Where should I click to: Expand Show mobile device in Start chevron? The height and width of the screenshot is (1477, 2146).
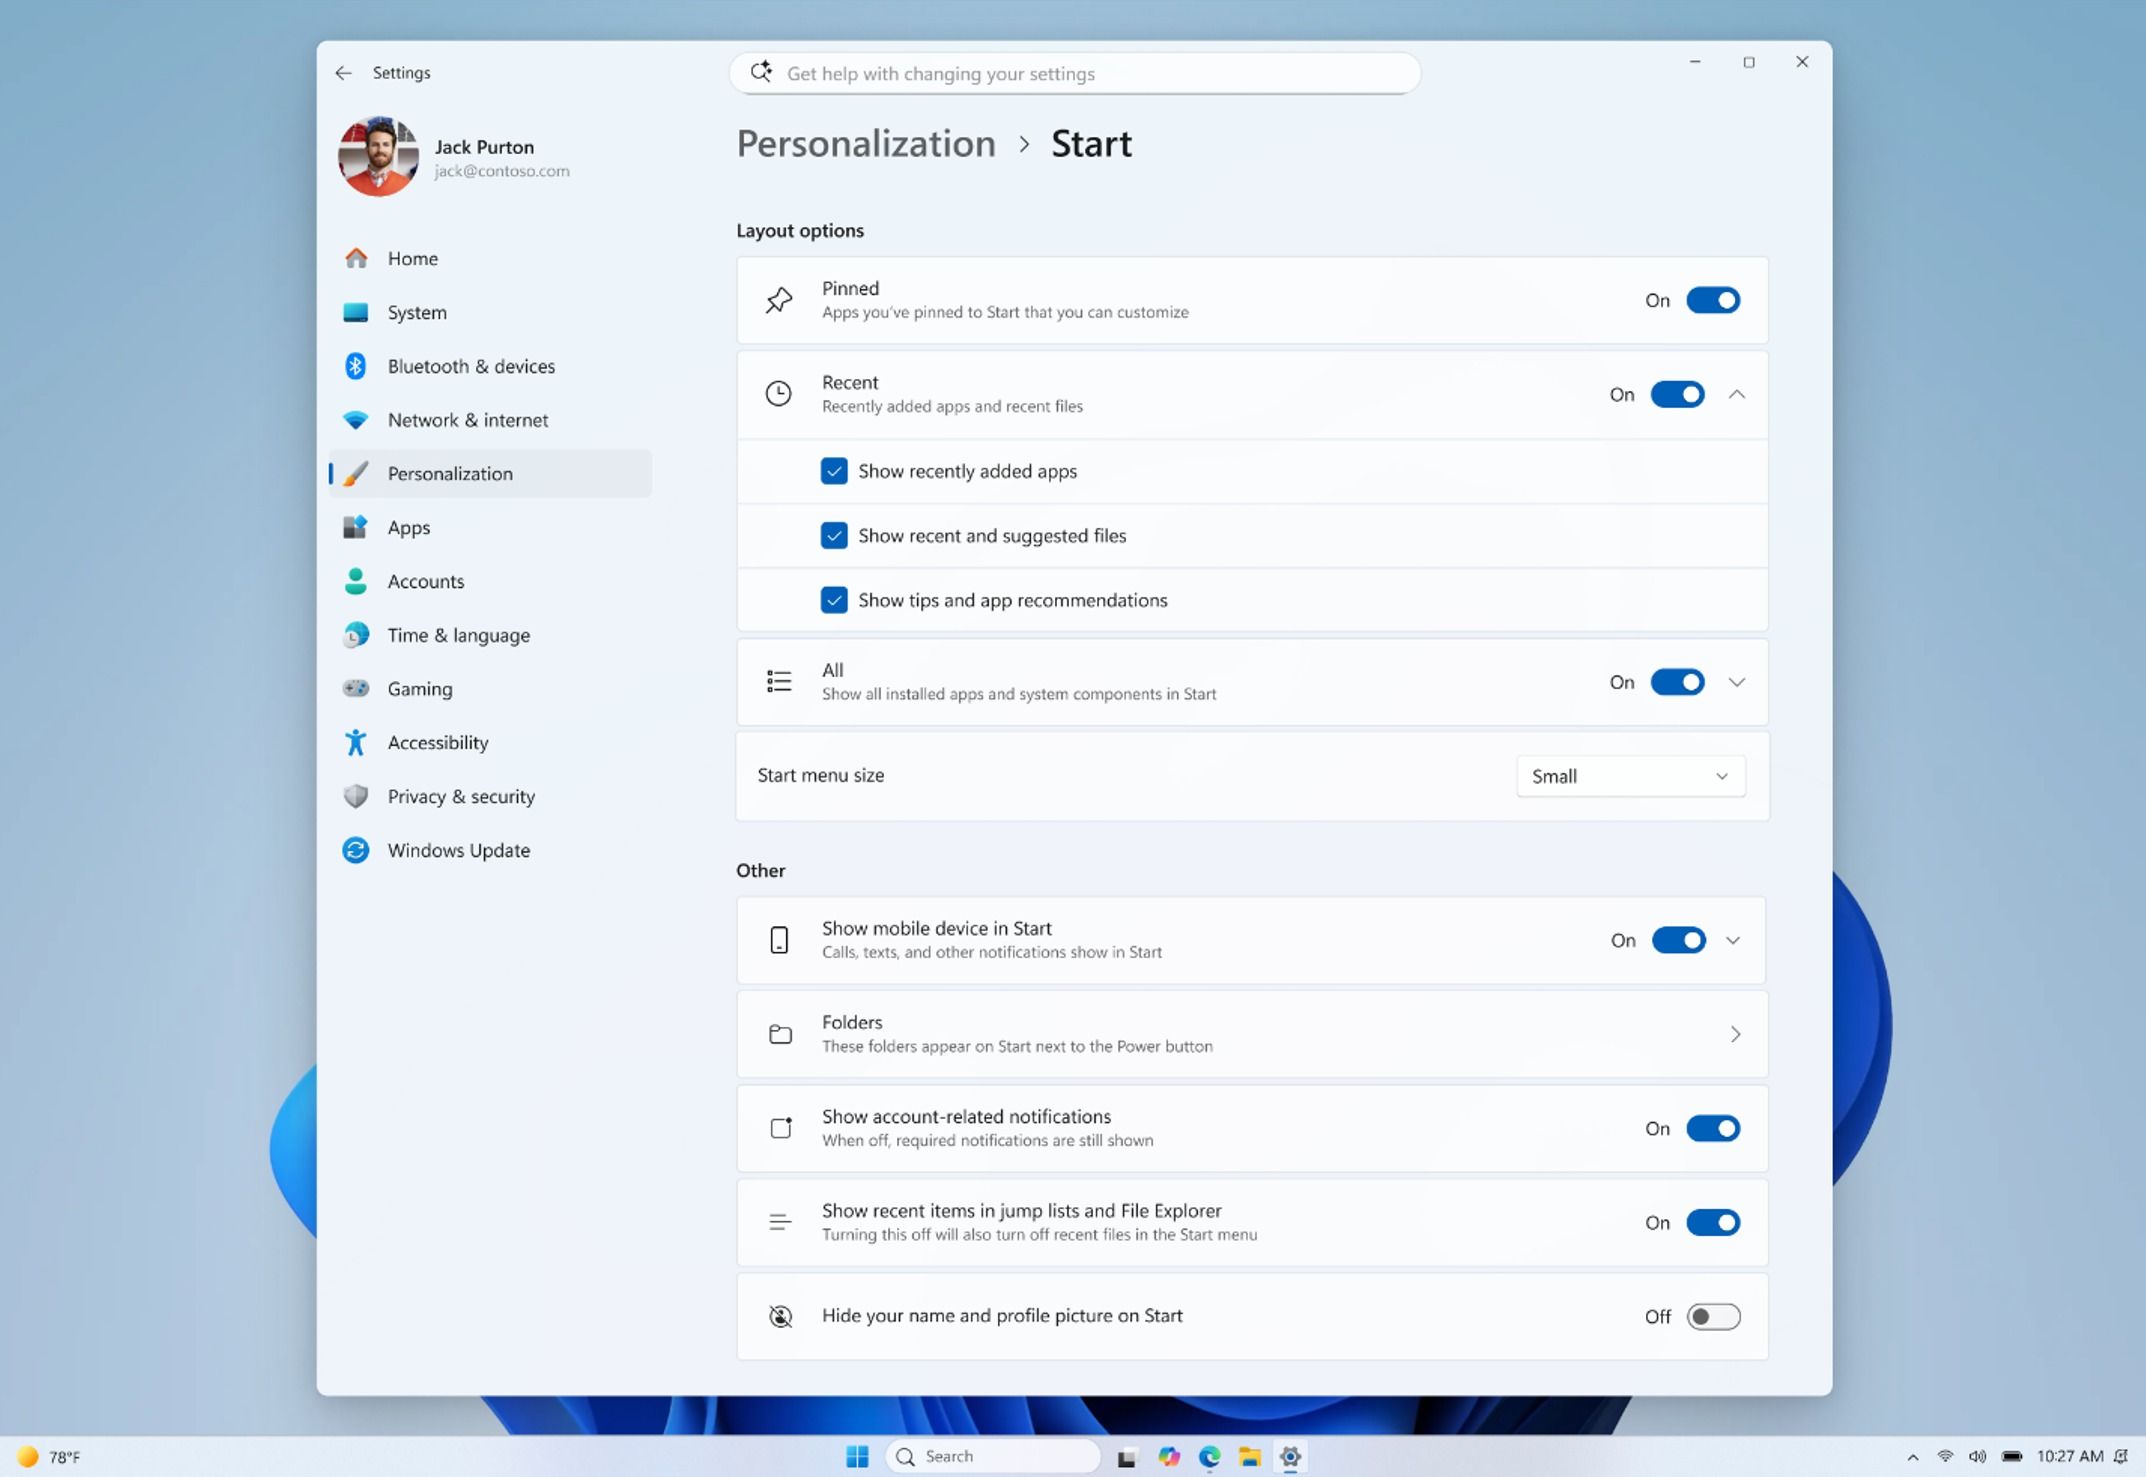(x=1733, y=940)
